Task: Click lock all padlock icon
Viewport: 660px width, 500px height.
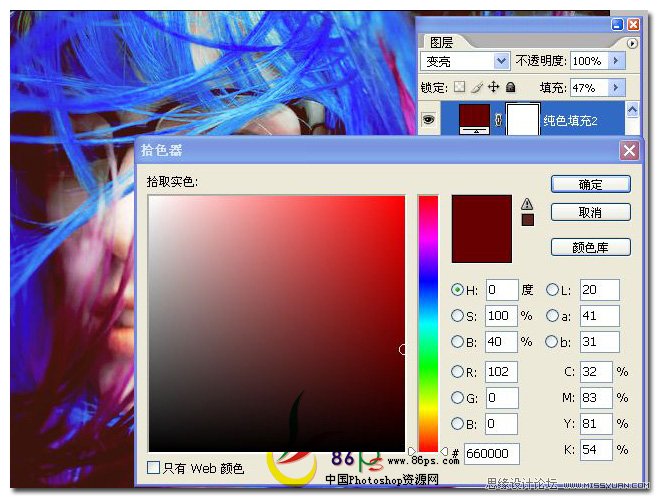Action: [511, 87]
